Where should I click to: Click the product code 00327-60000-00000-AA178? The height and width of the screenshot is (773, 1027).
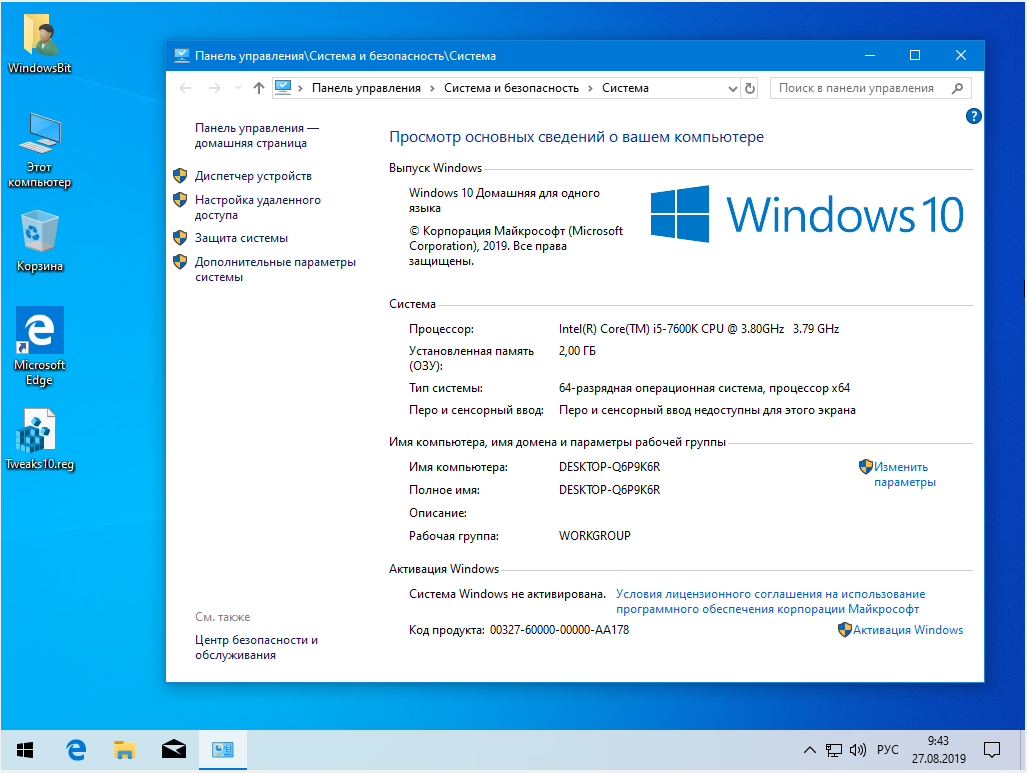[x=559, y=630]
